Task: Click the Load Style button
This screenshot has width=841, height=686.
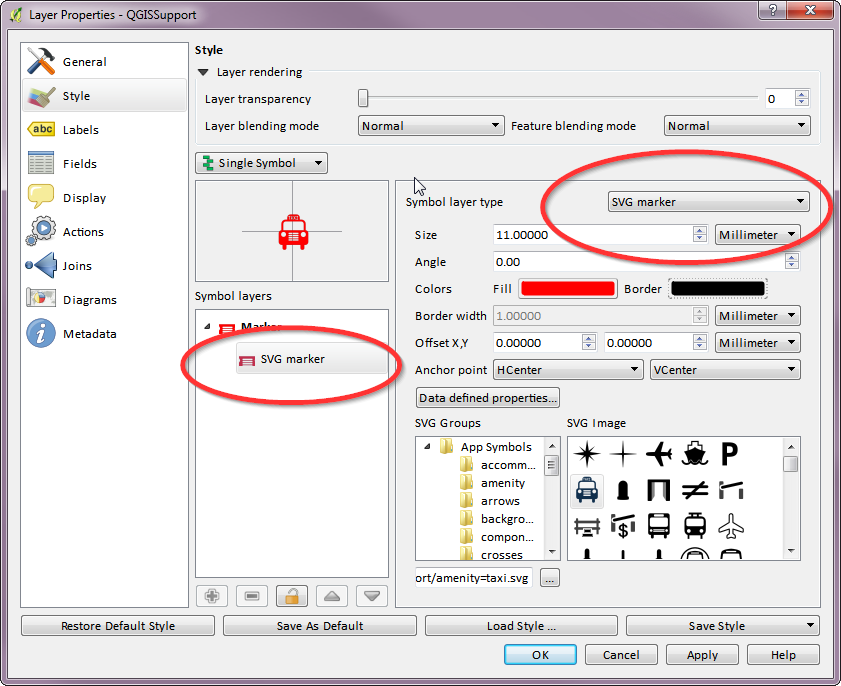Action: point(521,626)
